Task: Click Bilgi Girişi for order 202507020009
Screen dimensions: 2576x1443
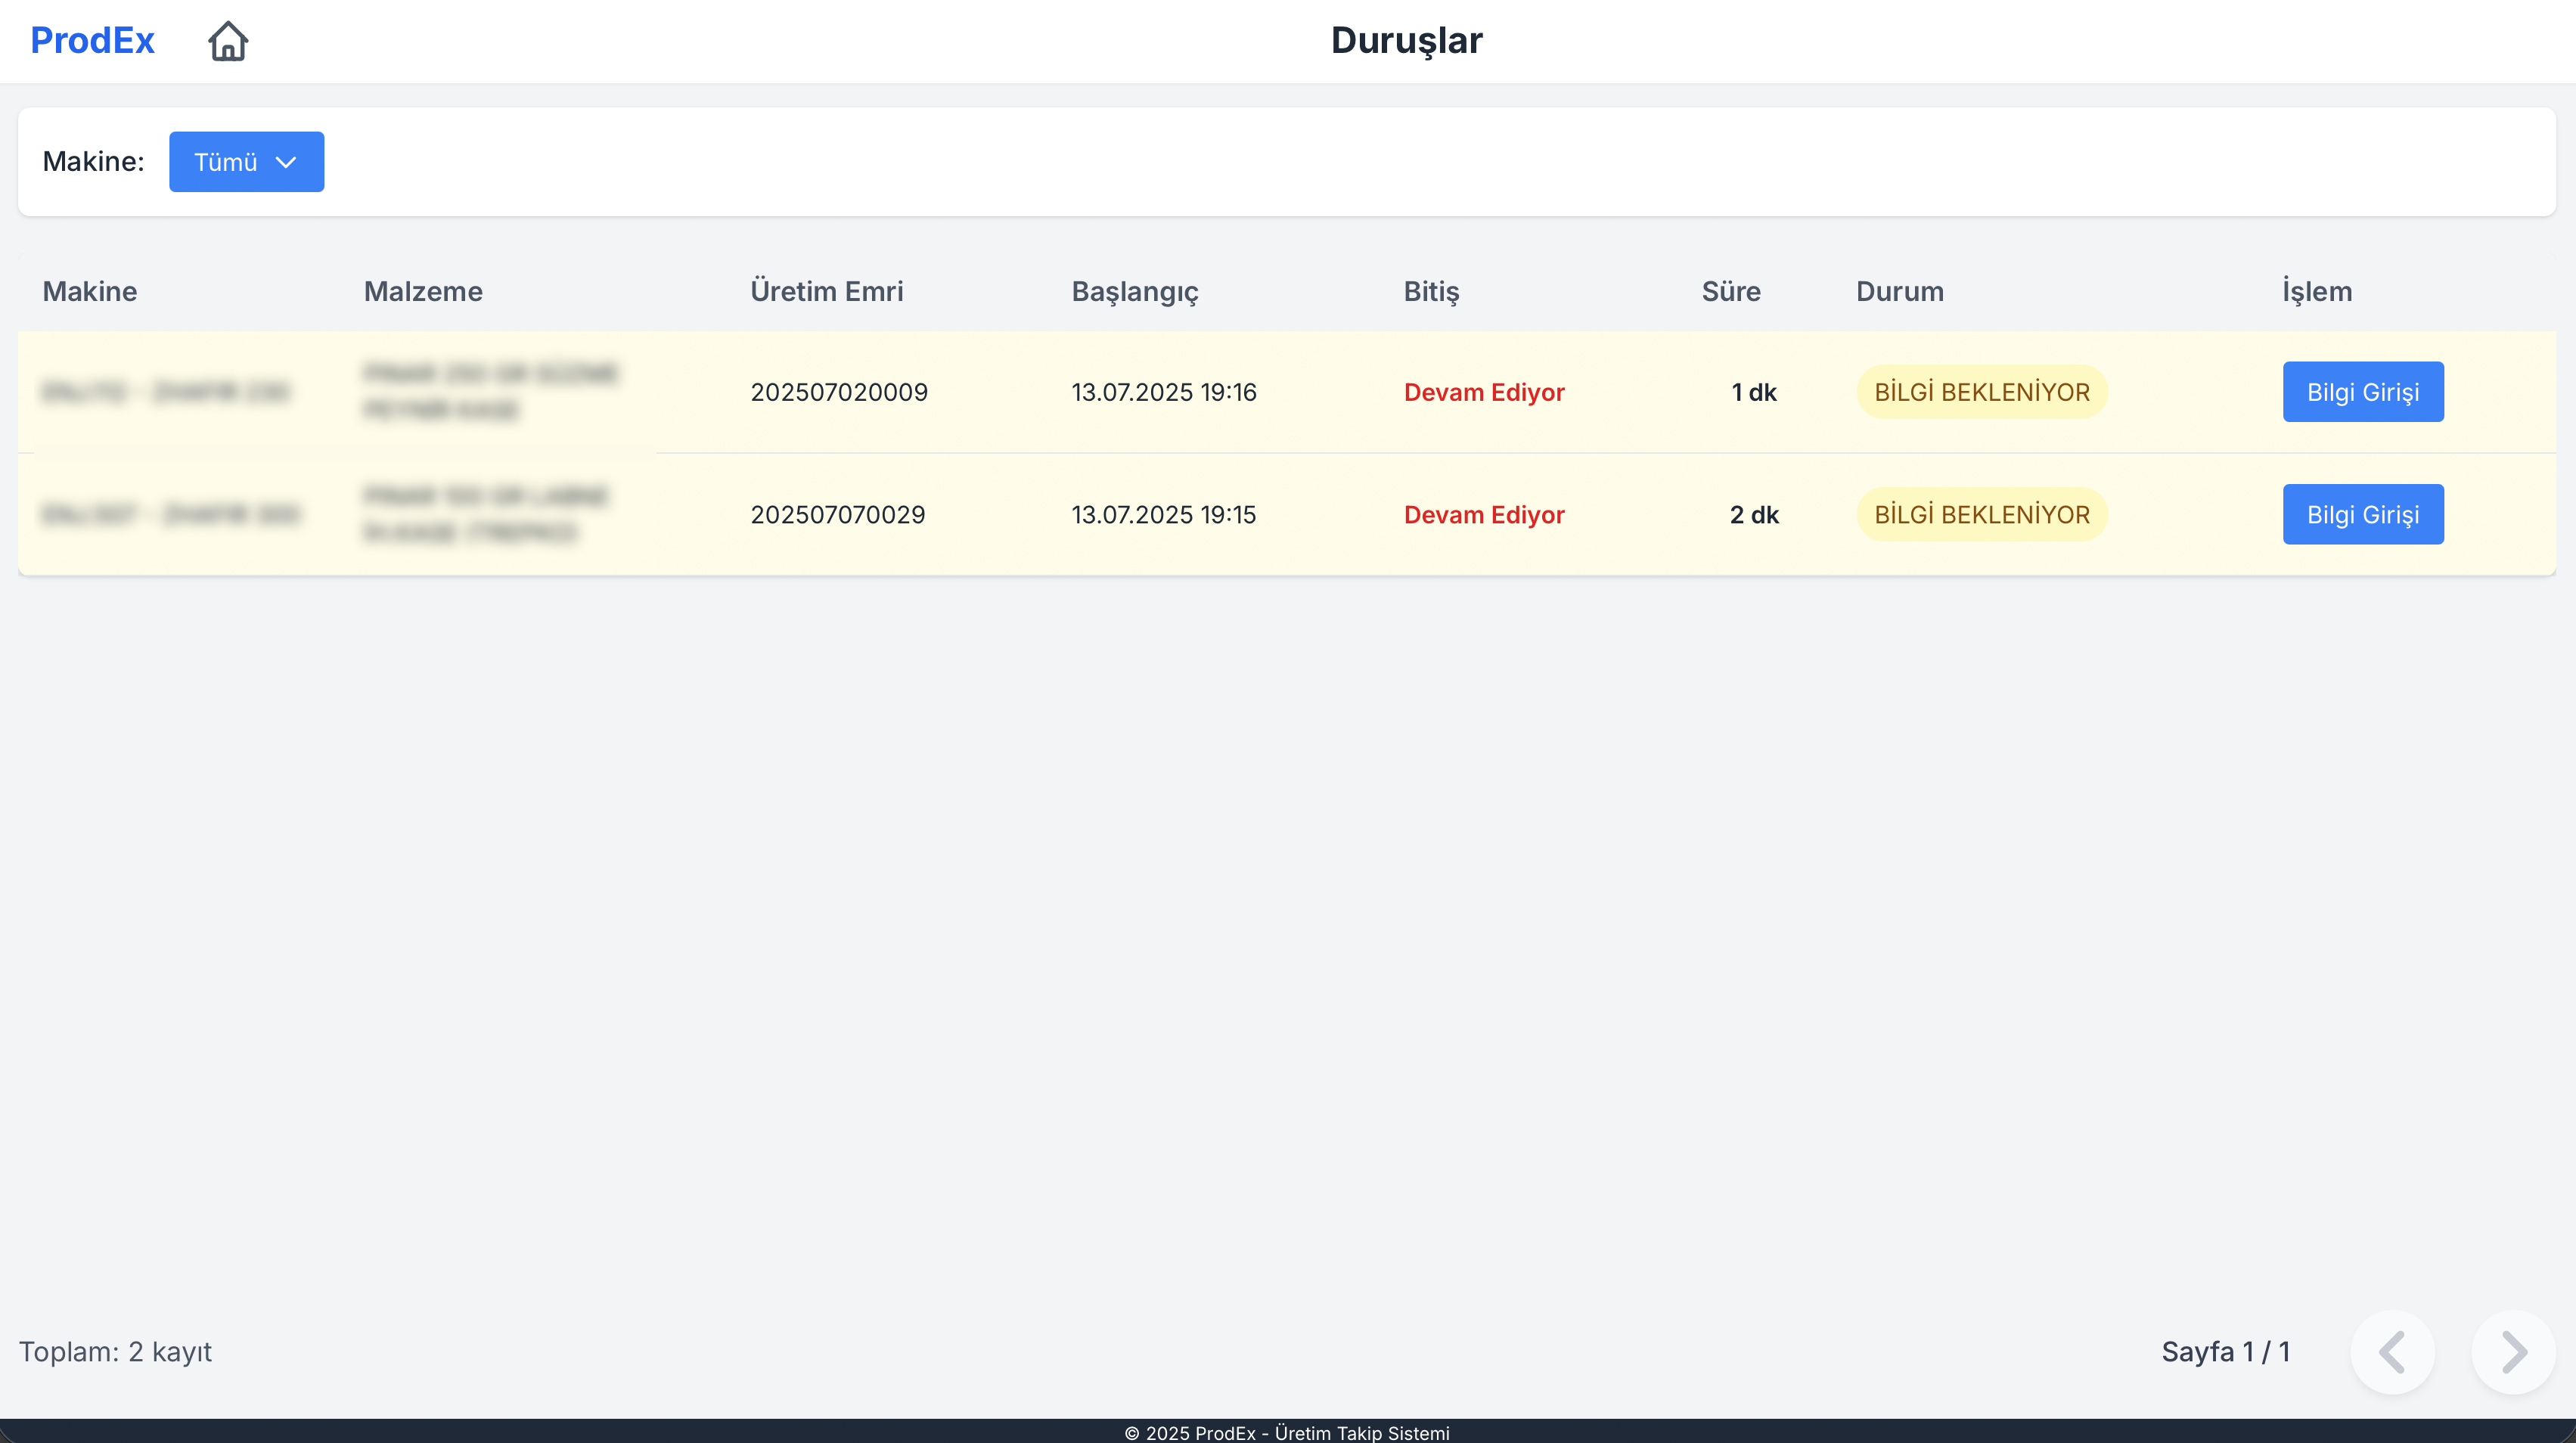Action: [2363, 392]
